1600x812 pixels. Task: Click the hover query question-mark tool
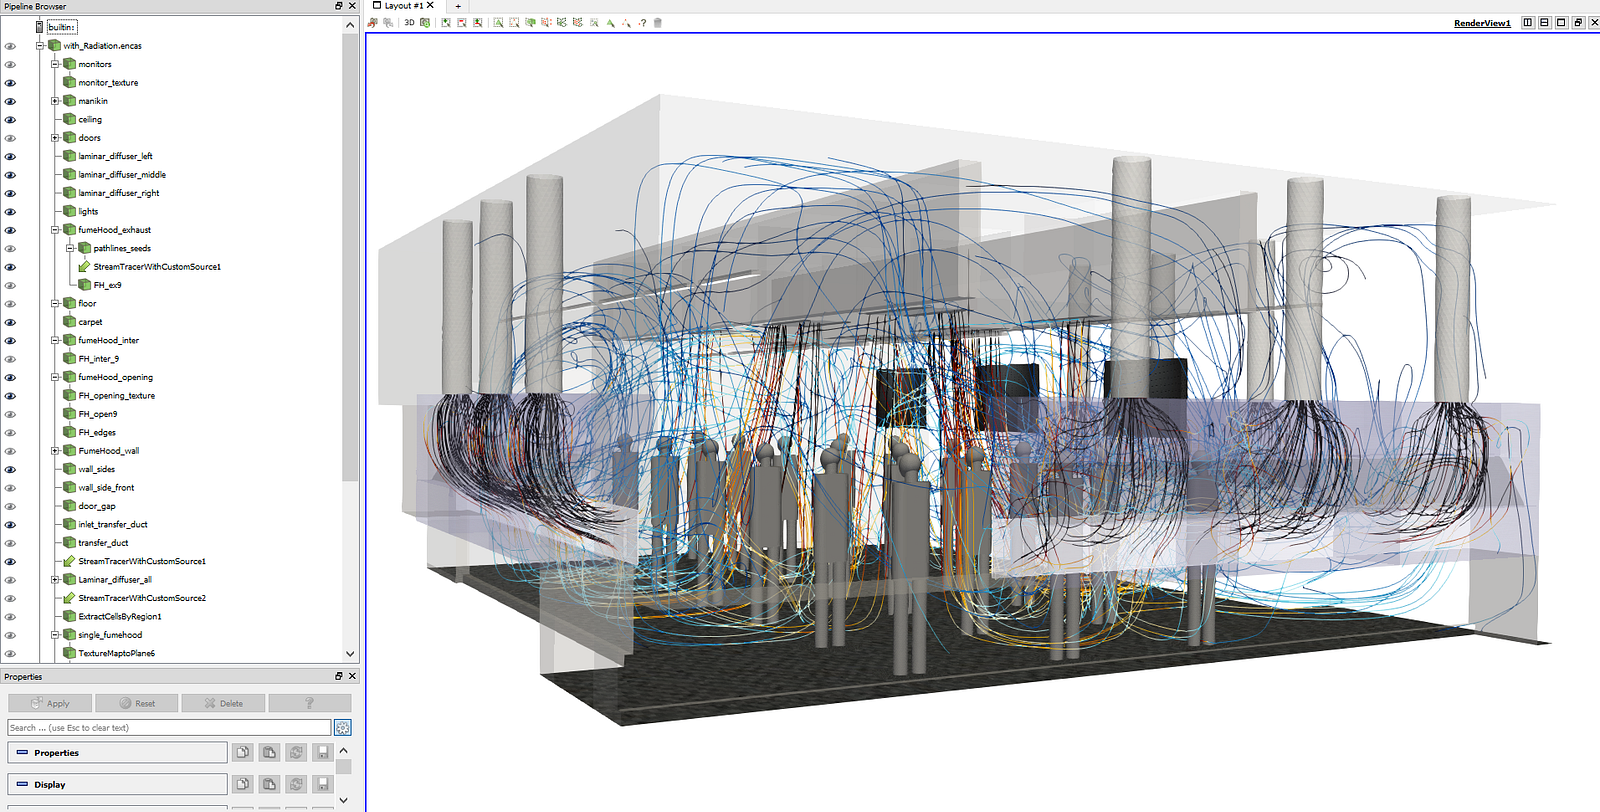click(x=642, y=22)
